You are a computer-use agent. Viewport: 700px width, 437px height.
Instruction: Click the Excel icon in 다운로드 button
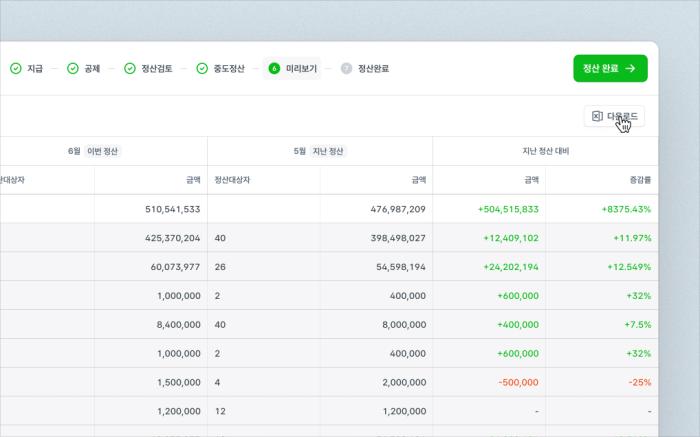(597, 117)
